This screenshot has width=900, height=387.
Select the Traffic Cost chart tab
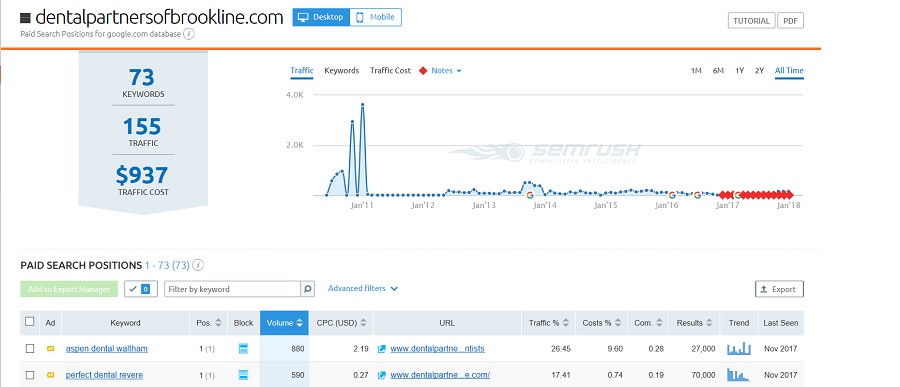[x=390, y=71]
